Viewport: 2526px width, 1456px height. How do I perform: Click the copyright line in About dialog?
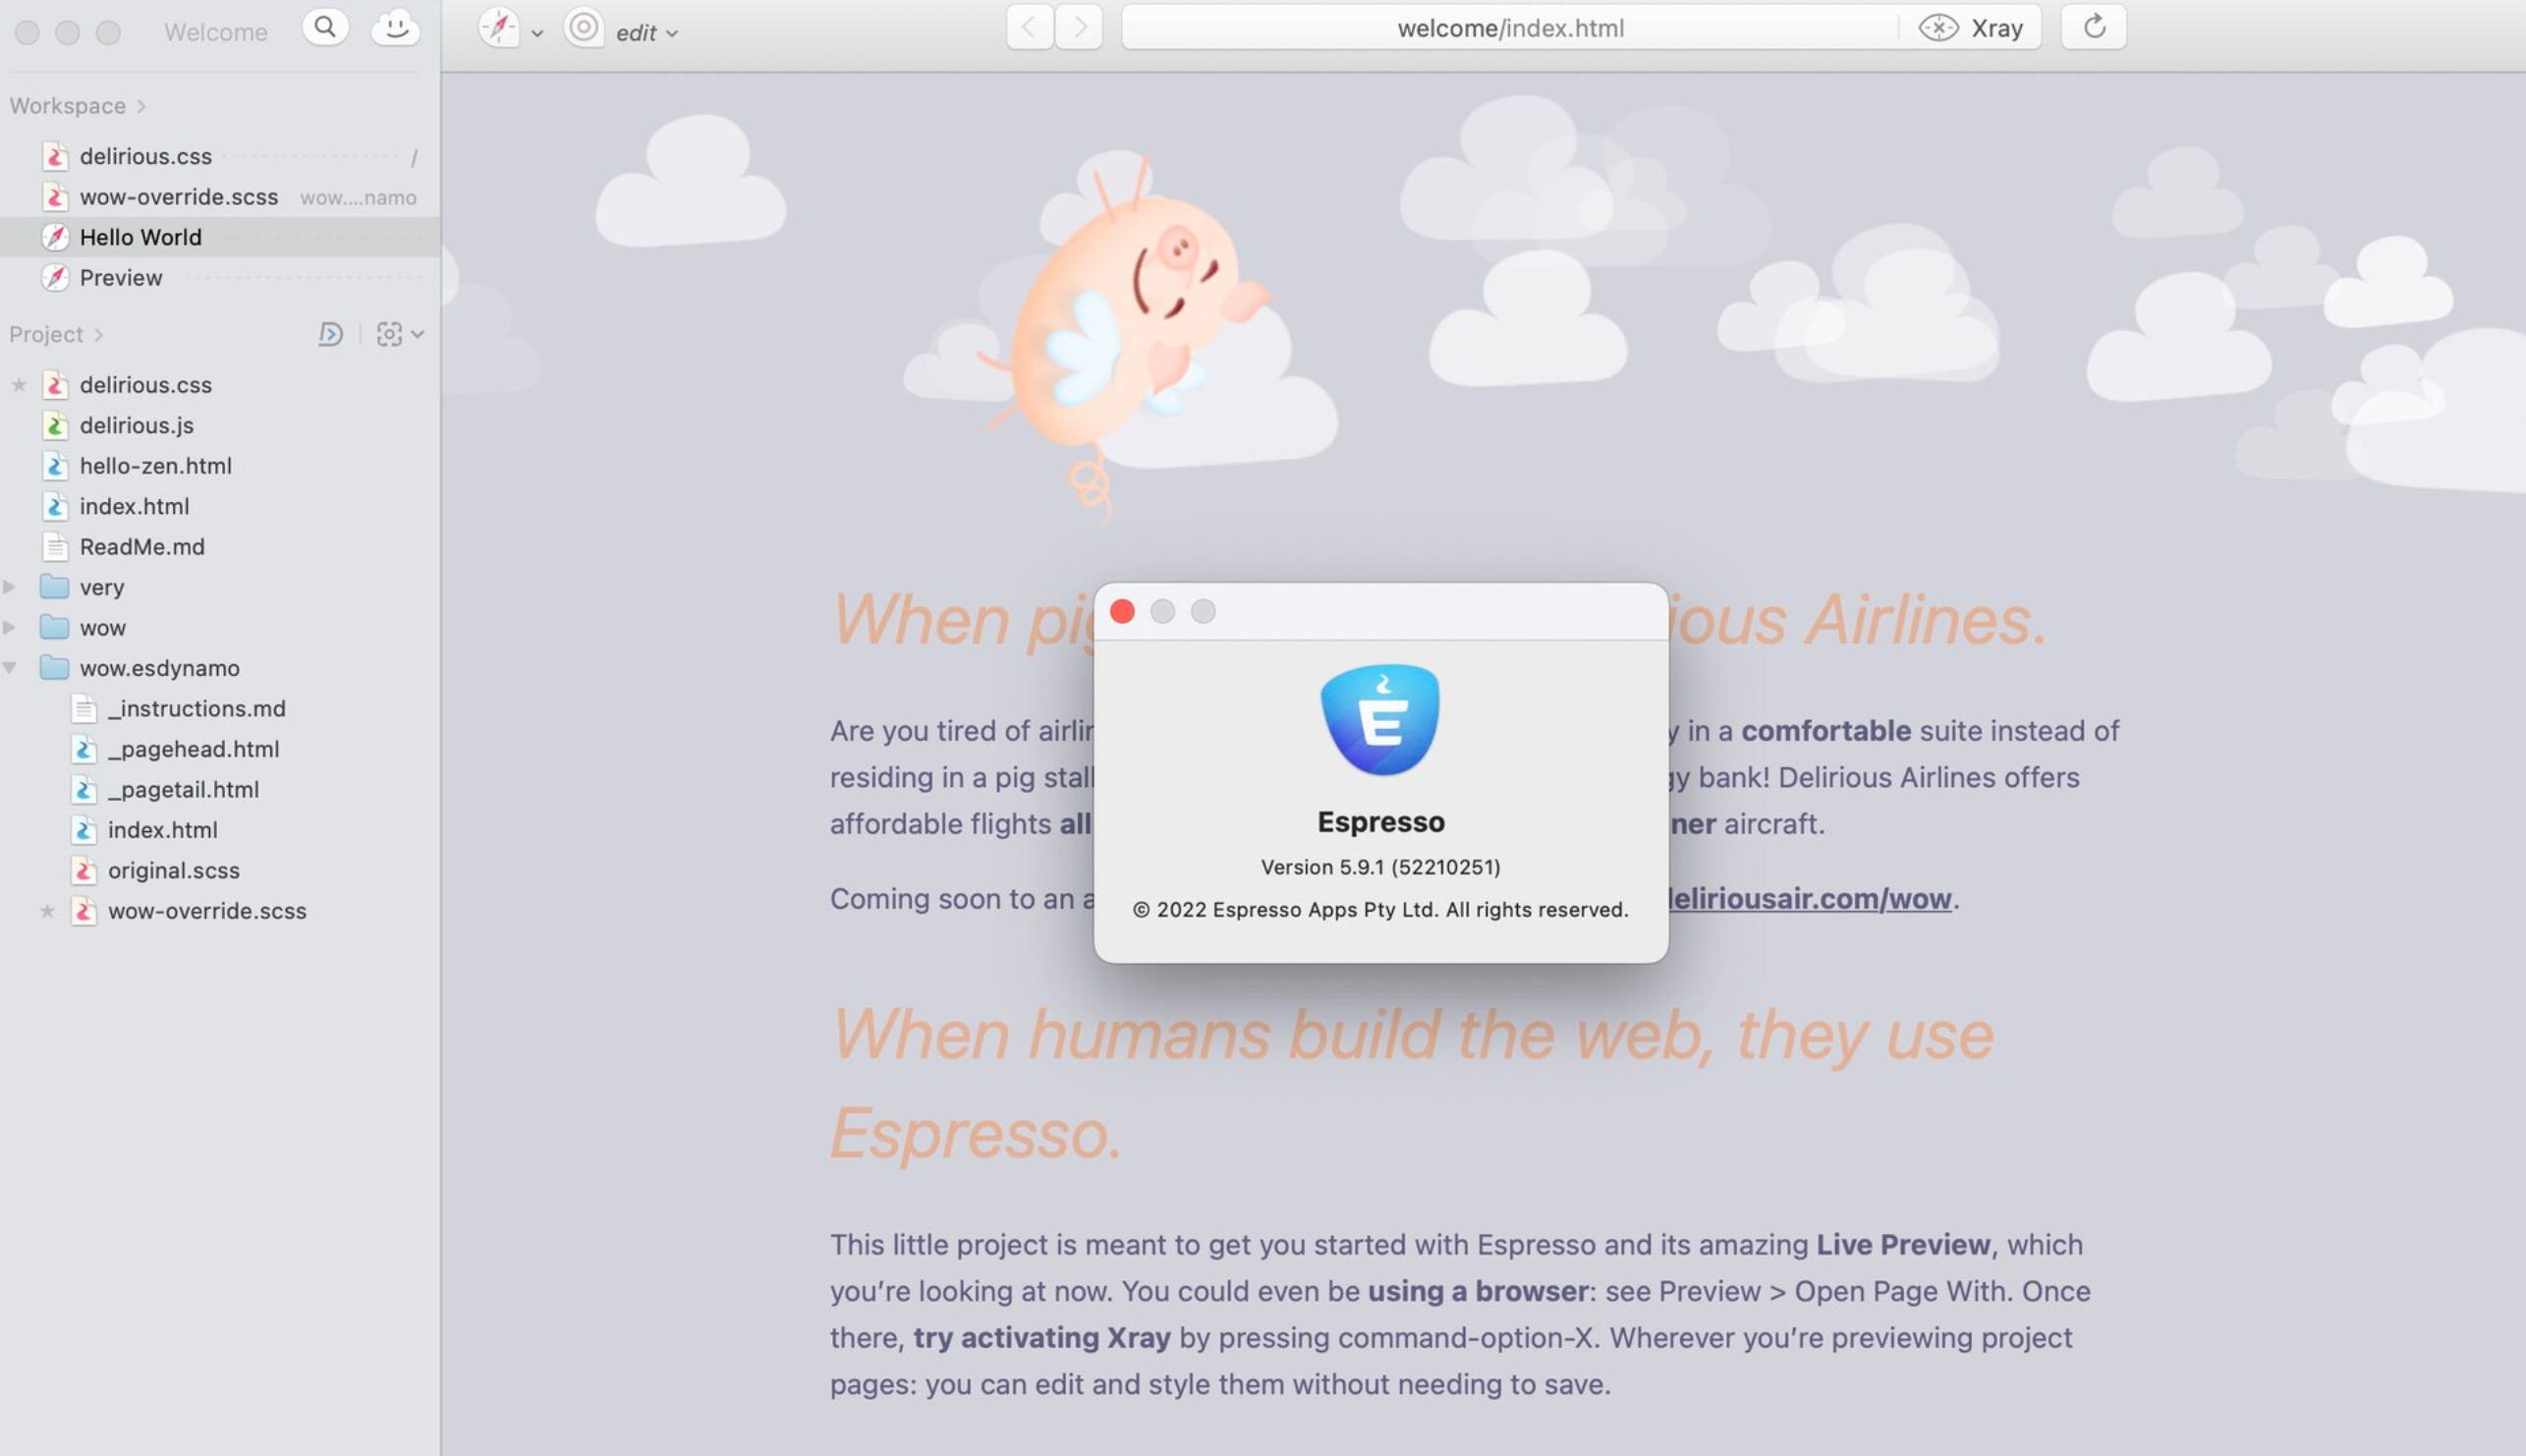pos(1380,910)
